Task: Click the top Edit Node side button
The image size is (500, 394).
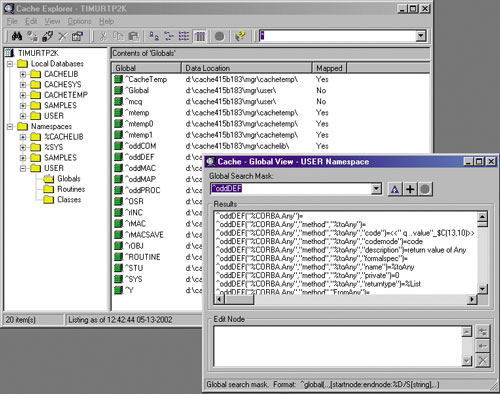Action: point(482,332)
